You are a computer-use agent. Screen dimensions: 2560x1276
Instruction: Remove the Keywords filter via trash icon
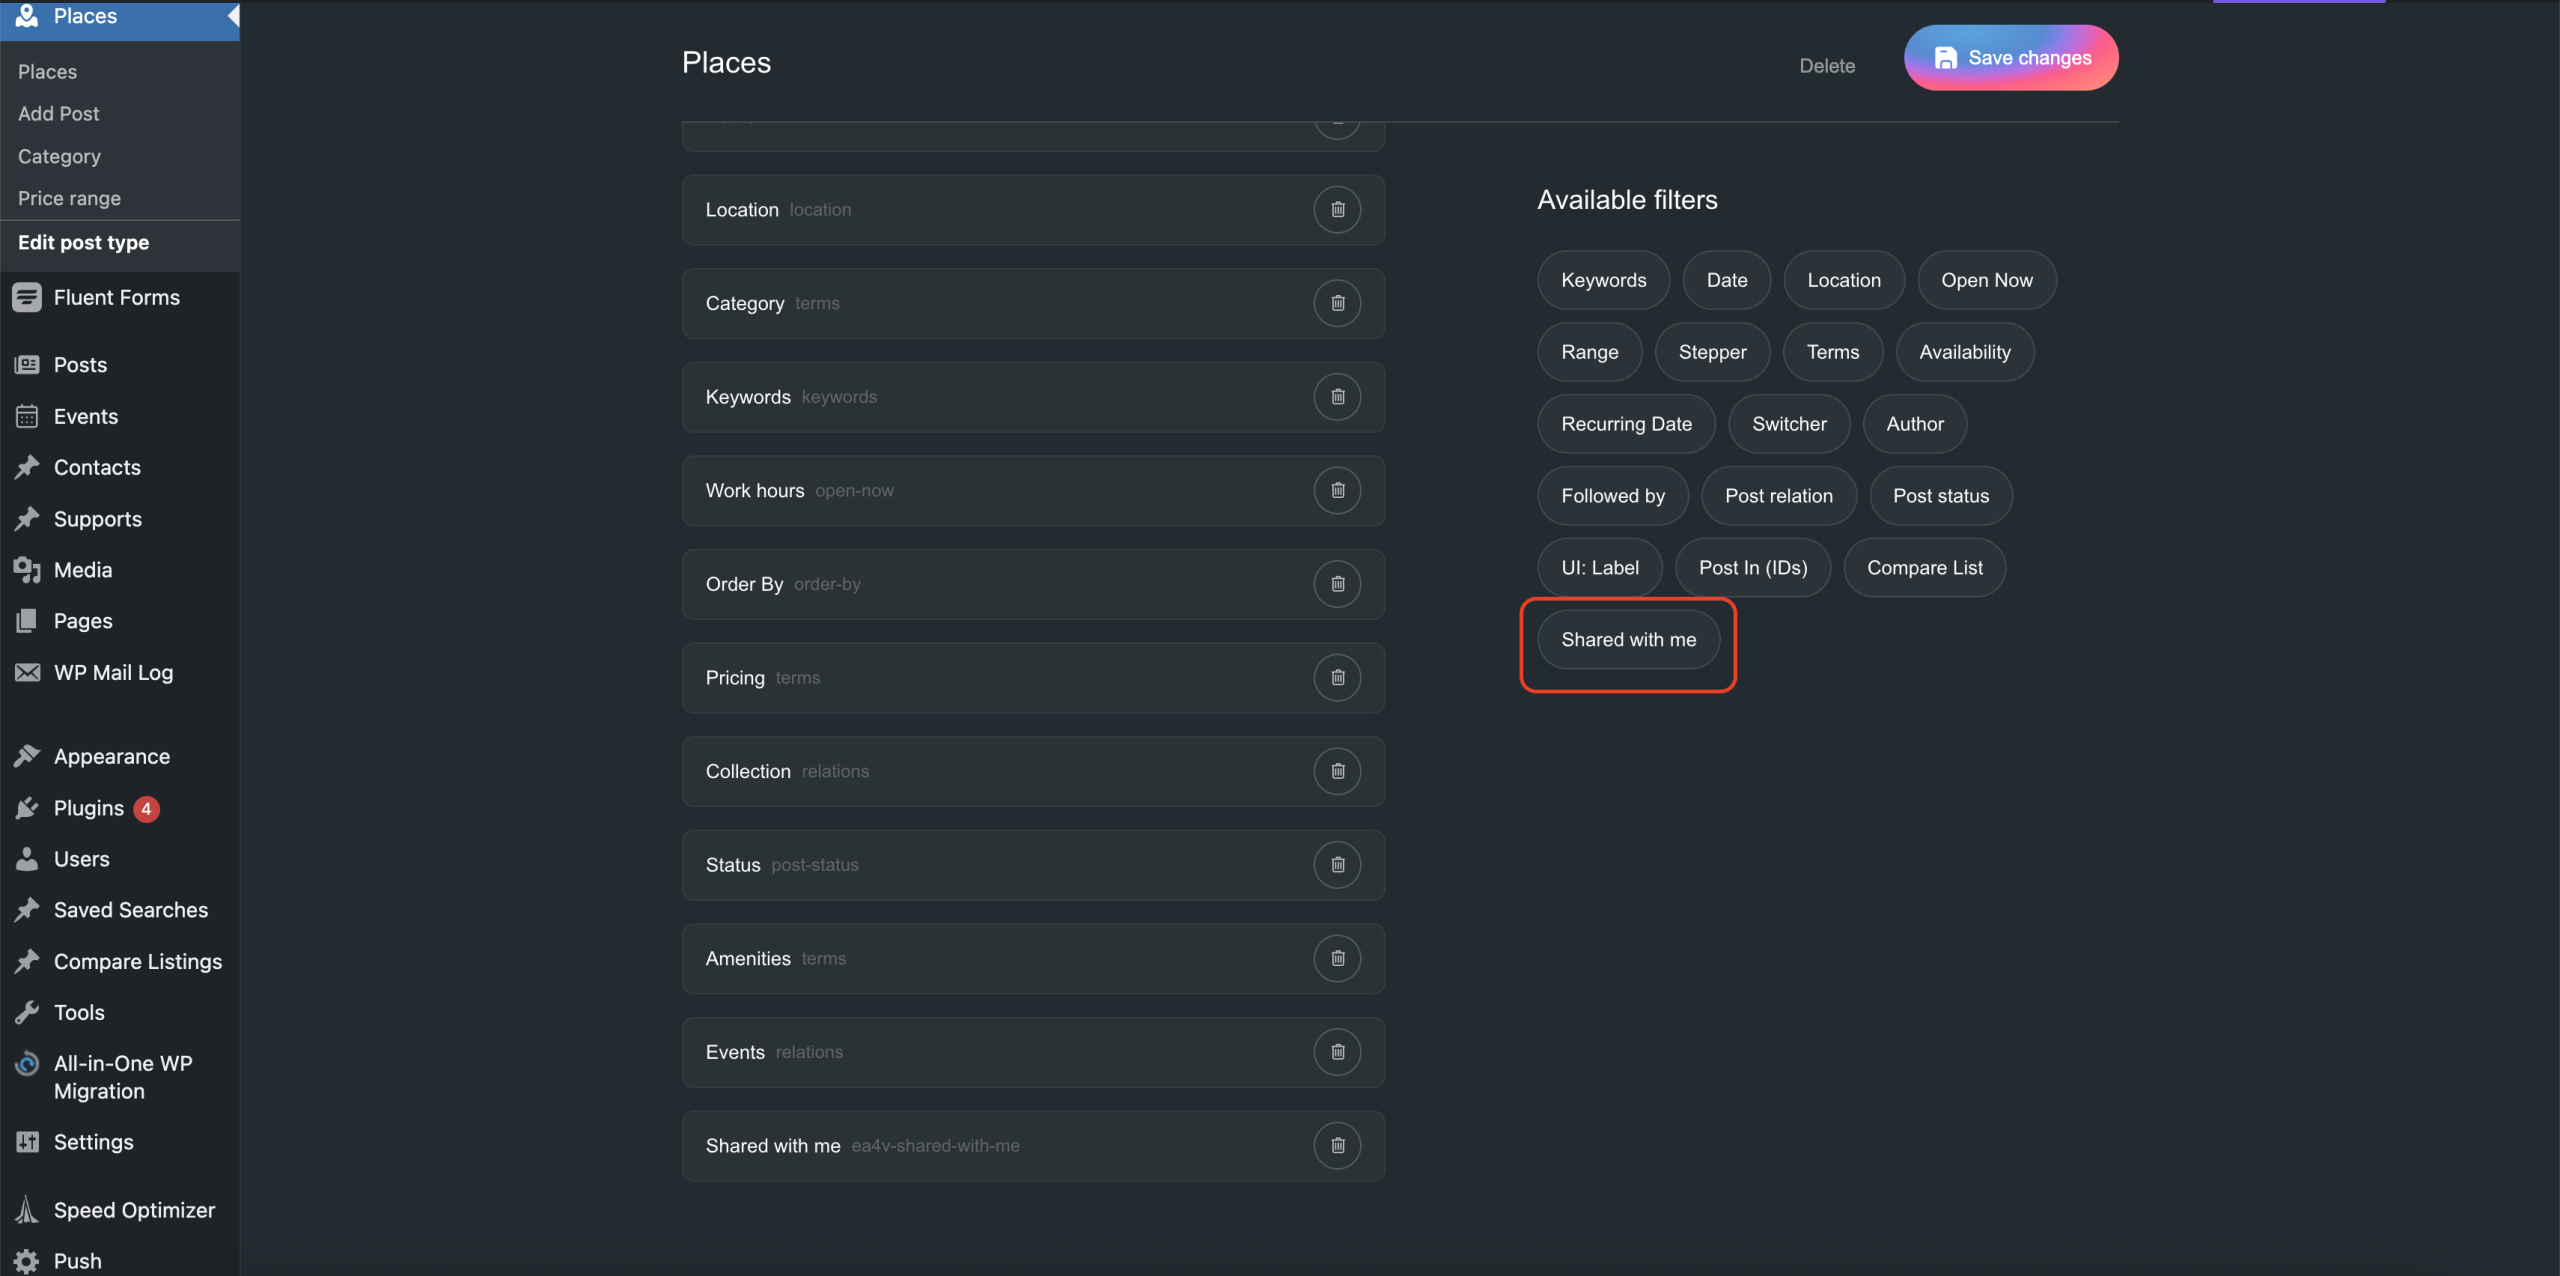[x=1337, y=397]
